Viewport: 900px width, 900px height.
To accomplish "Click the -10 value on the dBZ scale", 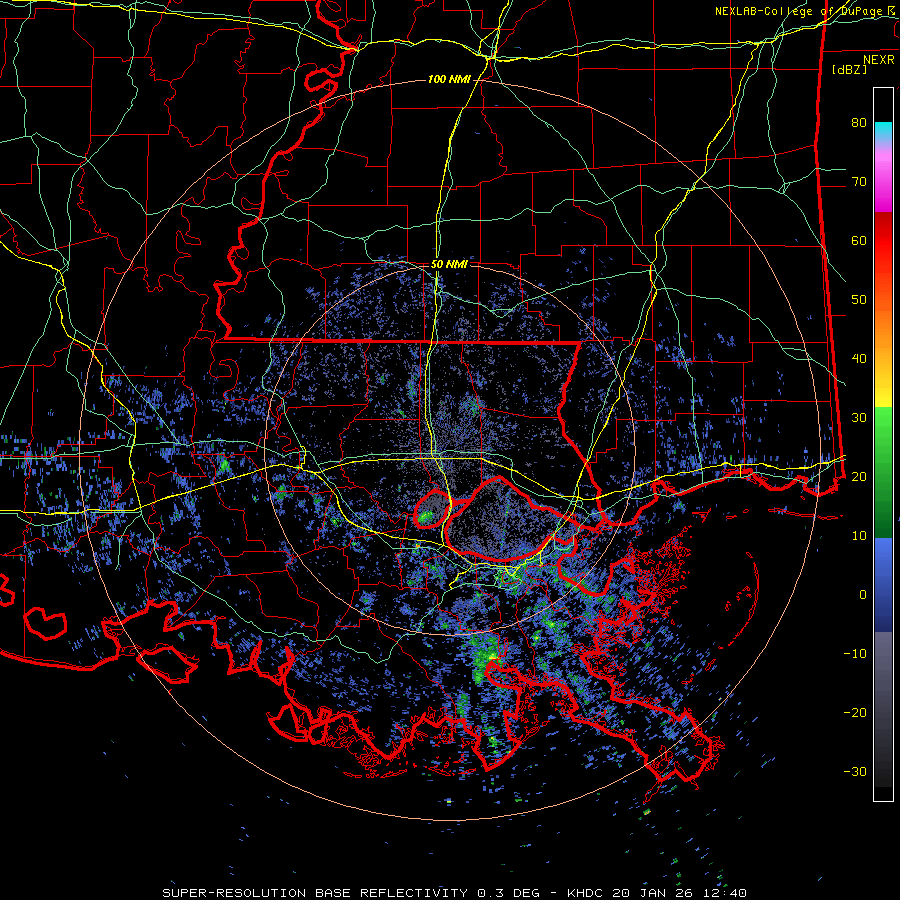I will pyautogui.click(x=855, y=654).
